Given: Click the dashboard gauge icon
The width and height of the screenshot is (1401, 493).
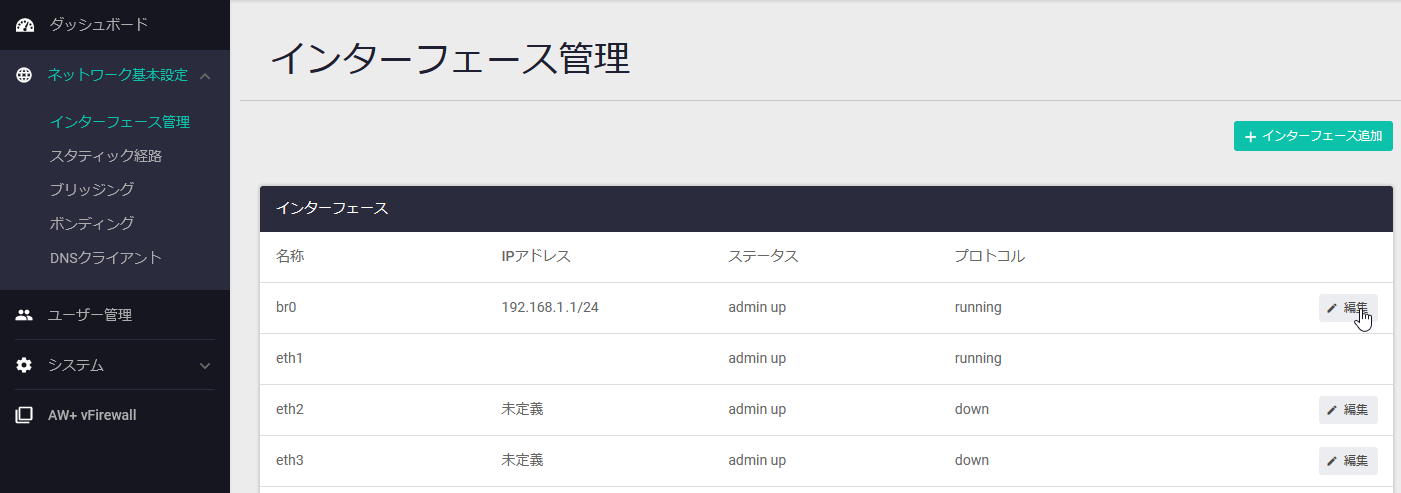Looking at the screenshot, I should 25,25.
